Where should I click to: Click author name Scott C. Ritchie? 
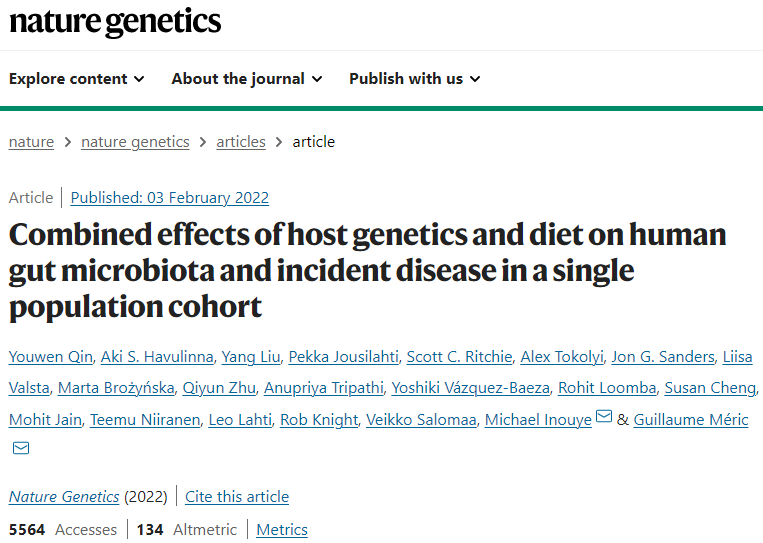[459, 357]
